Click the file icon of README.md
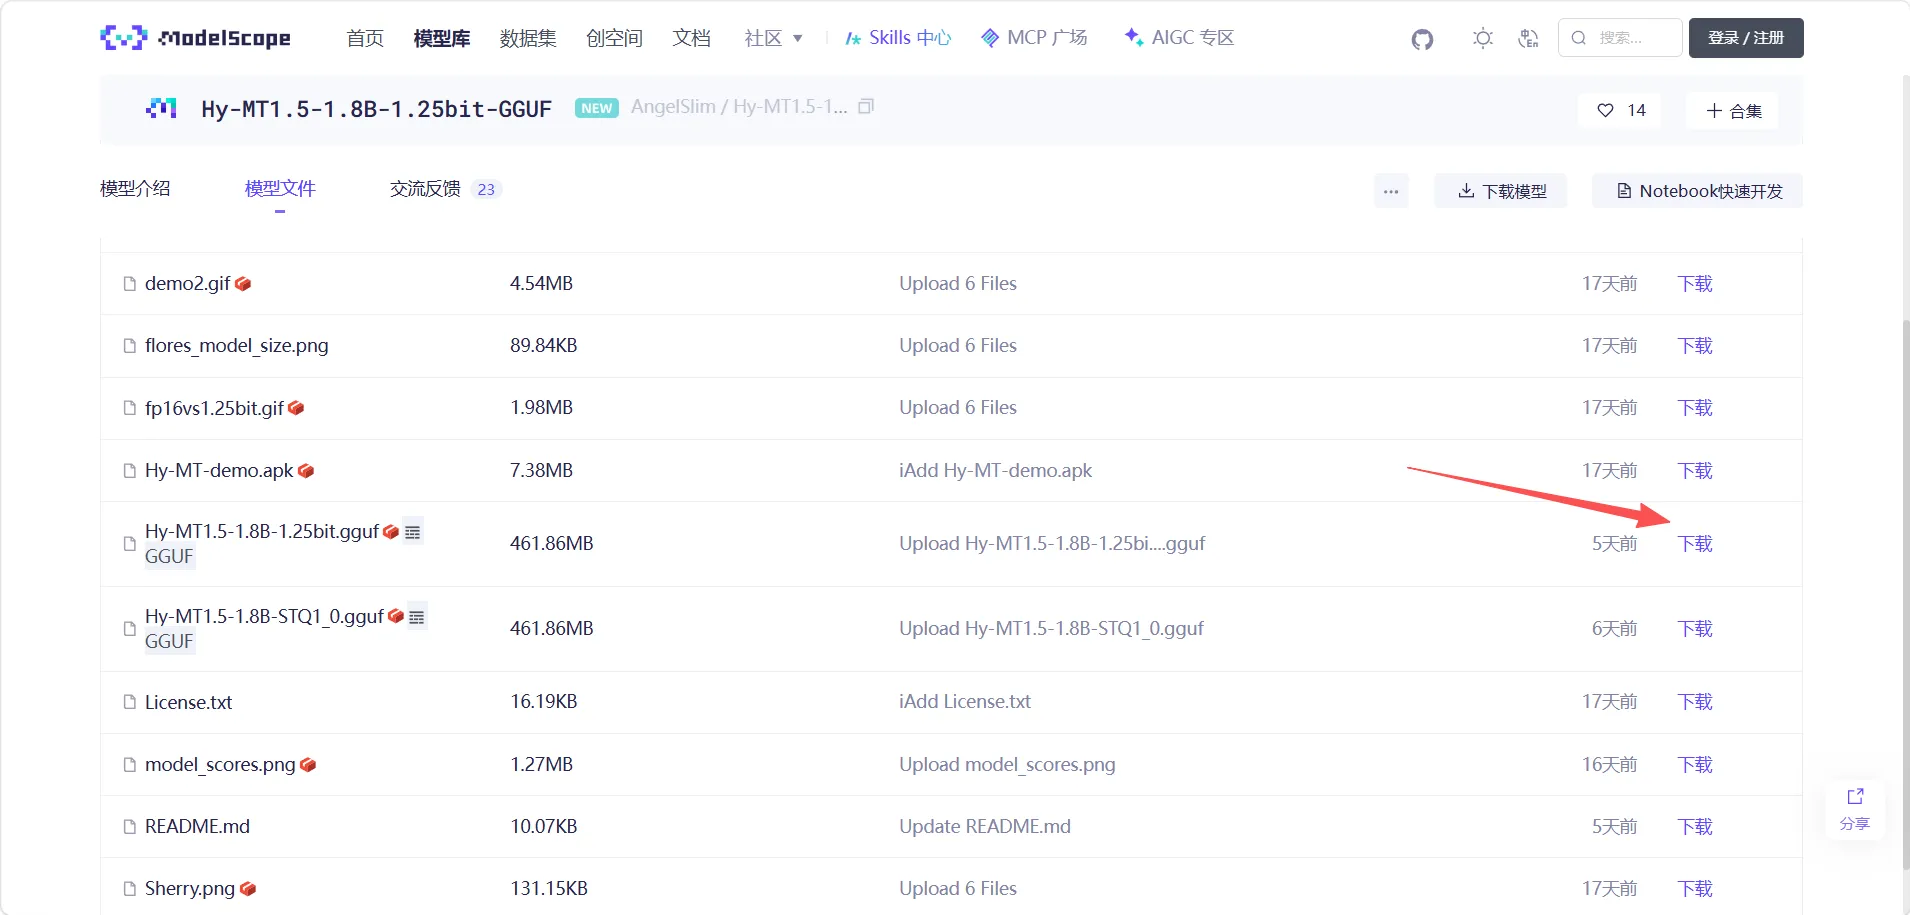The width and height of the screenshot is (1910, 915). [129, 827]
